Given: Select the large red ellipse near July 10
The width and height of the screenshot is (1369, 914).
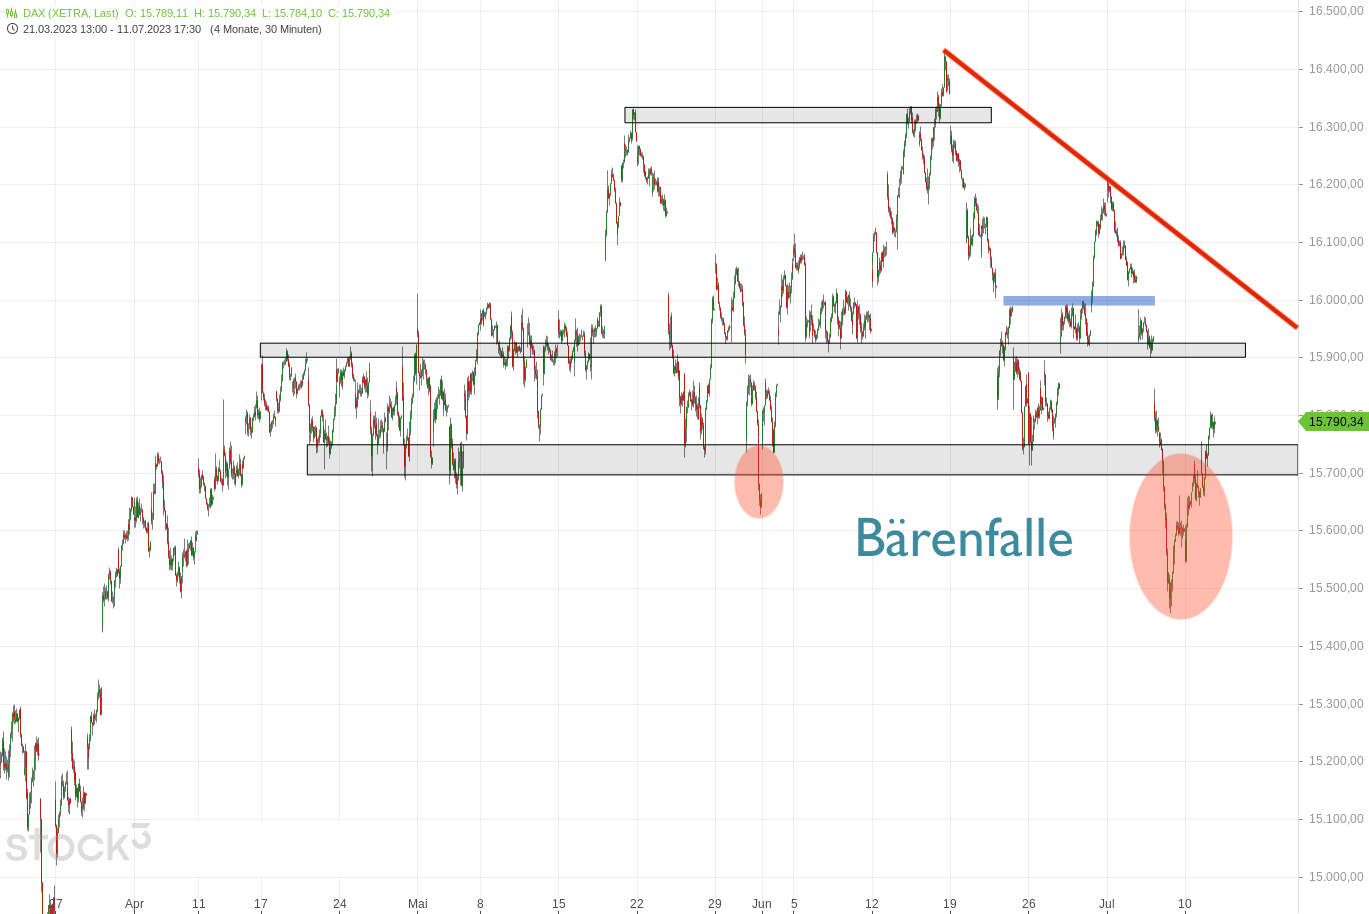Looking at the screenshot, I should 1180,537.
